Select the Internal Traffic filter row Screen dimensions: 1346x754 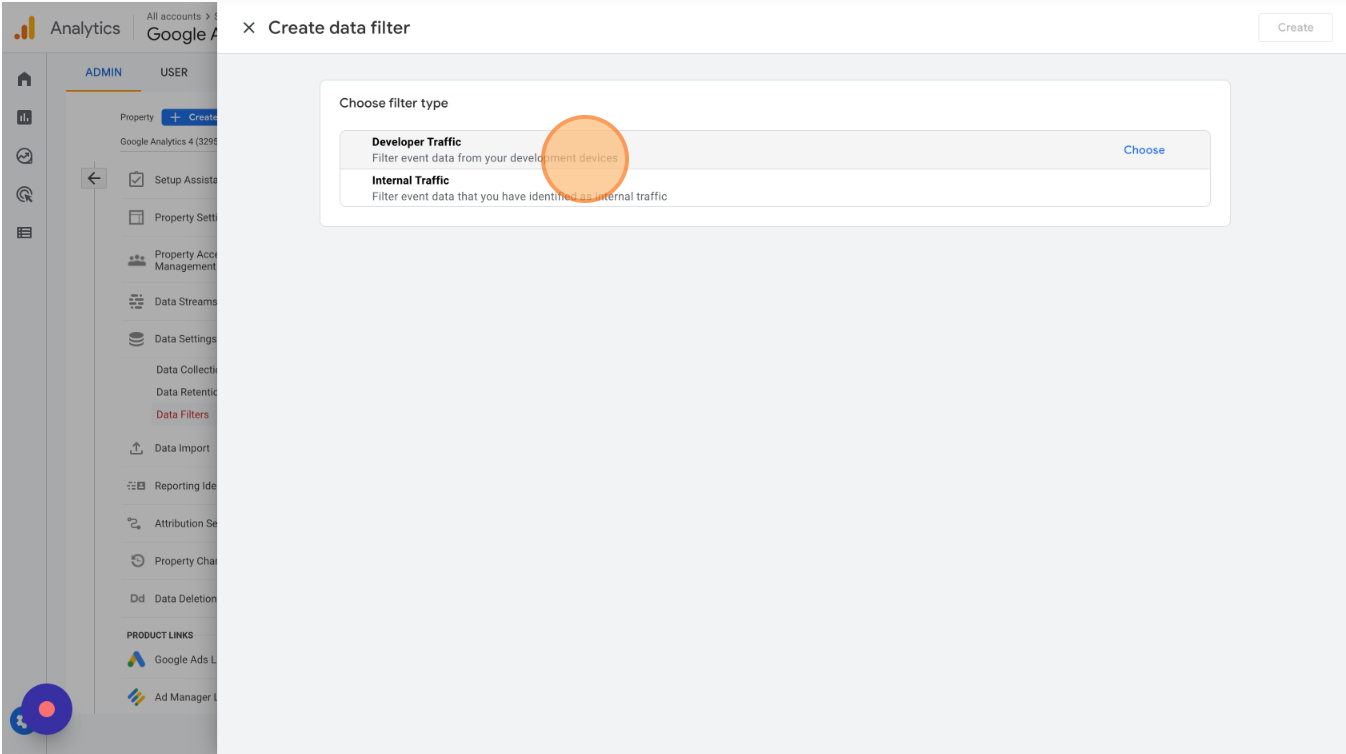(775, 188)
